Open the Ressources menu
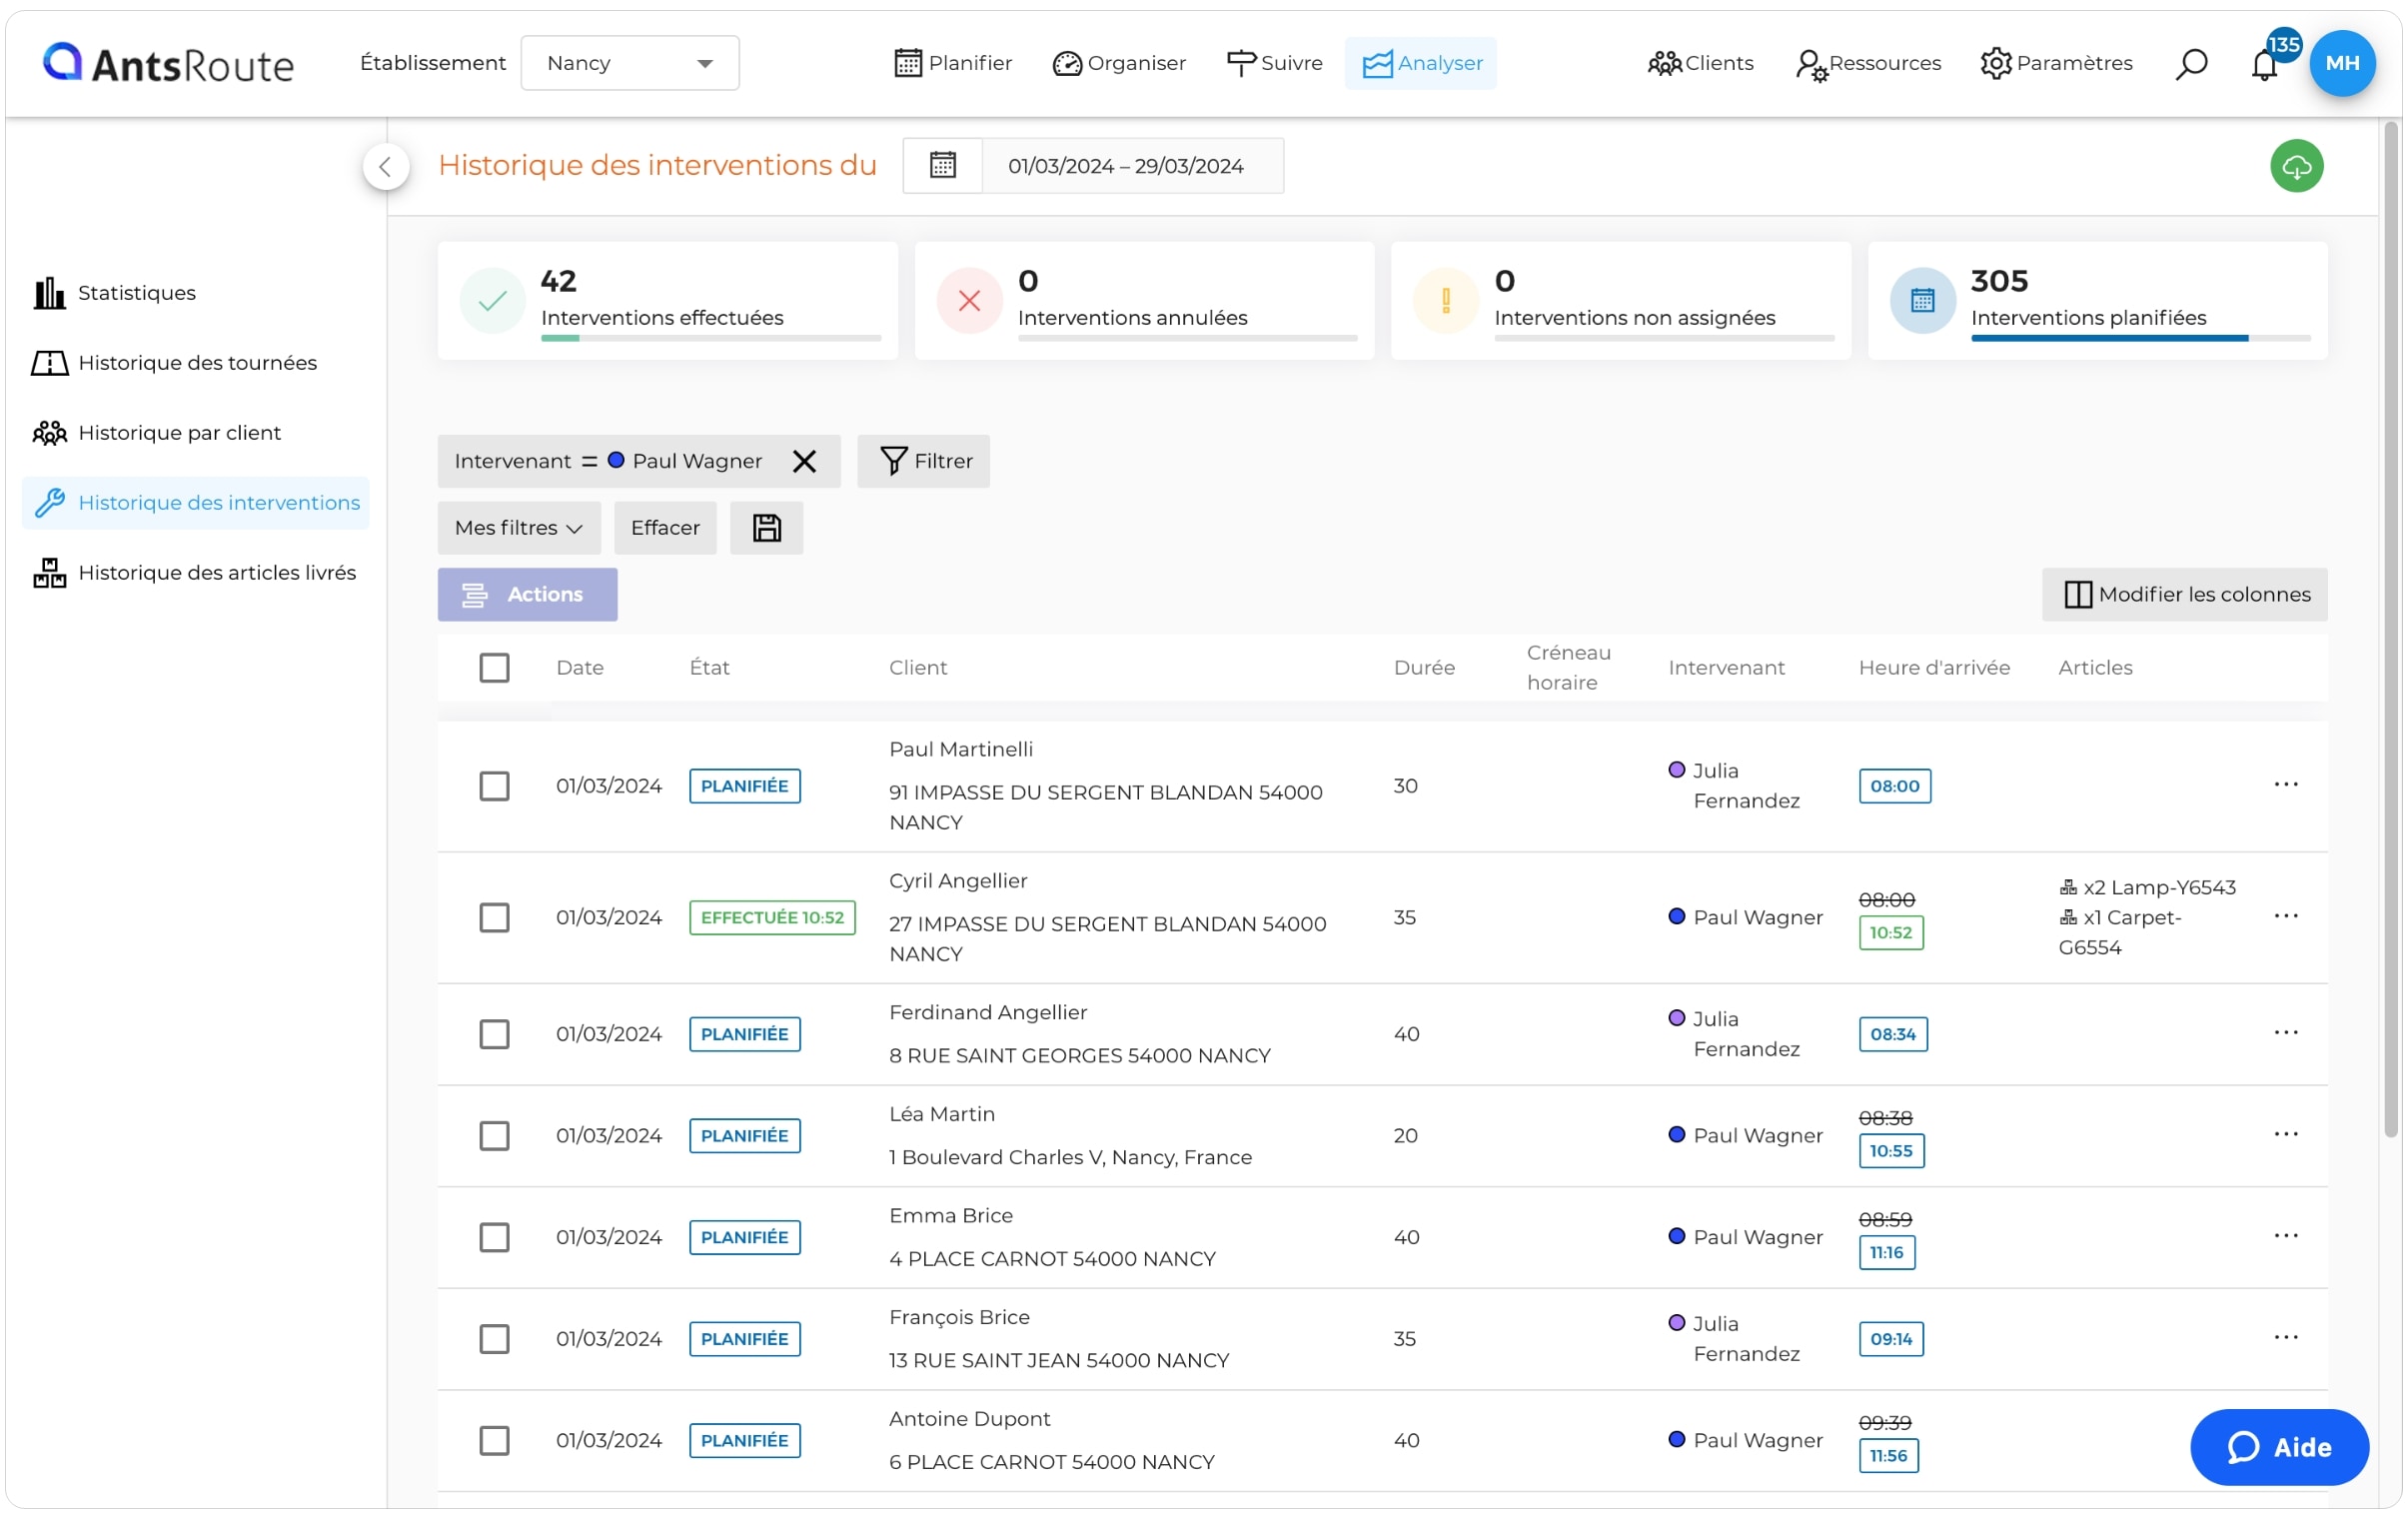 [1867, 63]
